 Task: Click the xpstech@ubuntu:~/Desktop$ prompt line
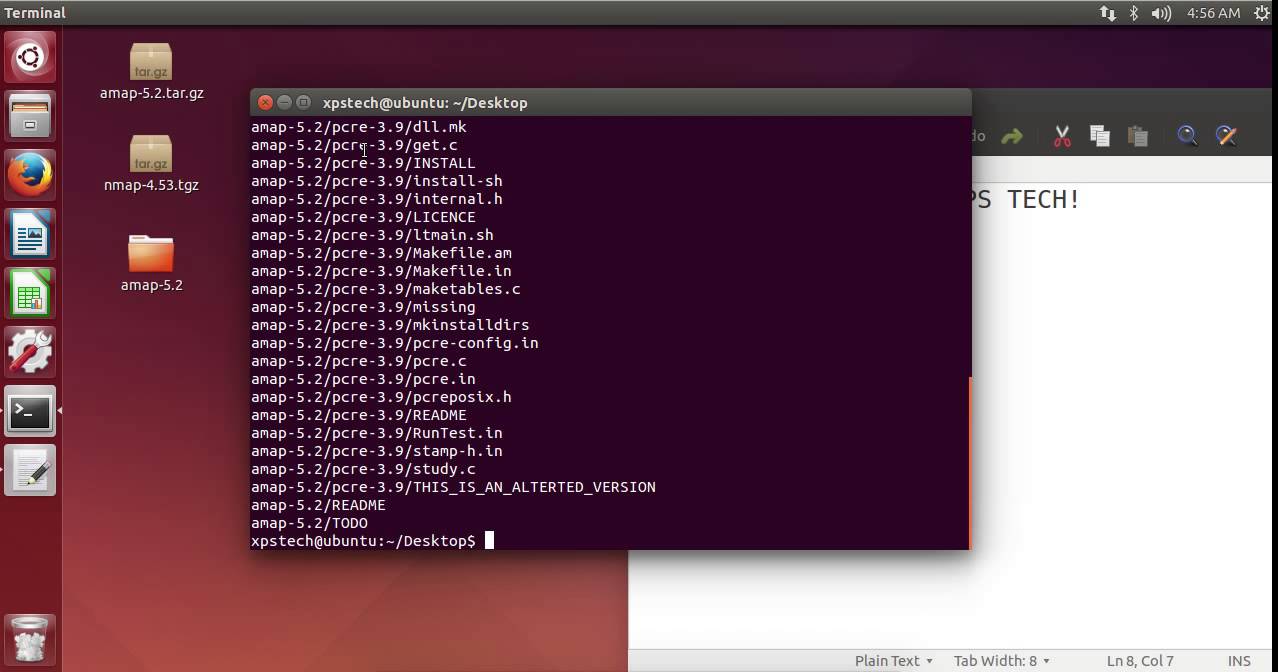pyautogui.click(x=363, y=541)
